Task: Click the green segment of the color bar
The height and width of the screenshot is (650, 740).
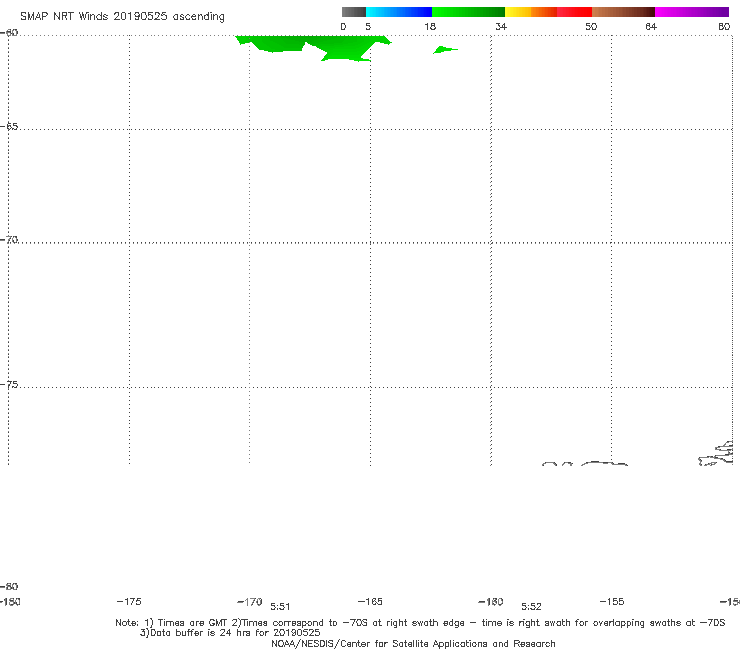Action: pyautogui.click(x=468, y=12)
